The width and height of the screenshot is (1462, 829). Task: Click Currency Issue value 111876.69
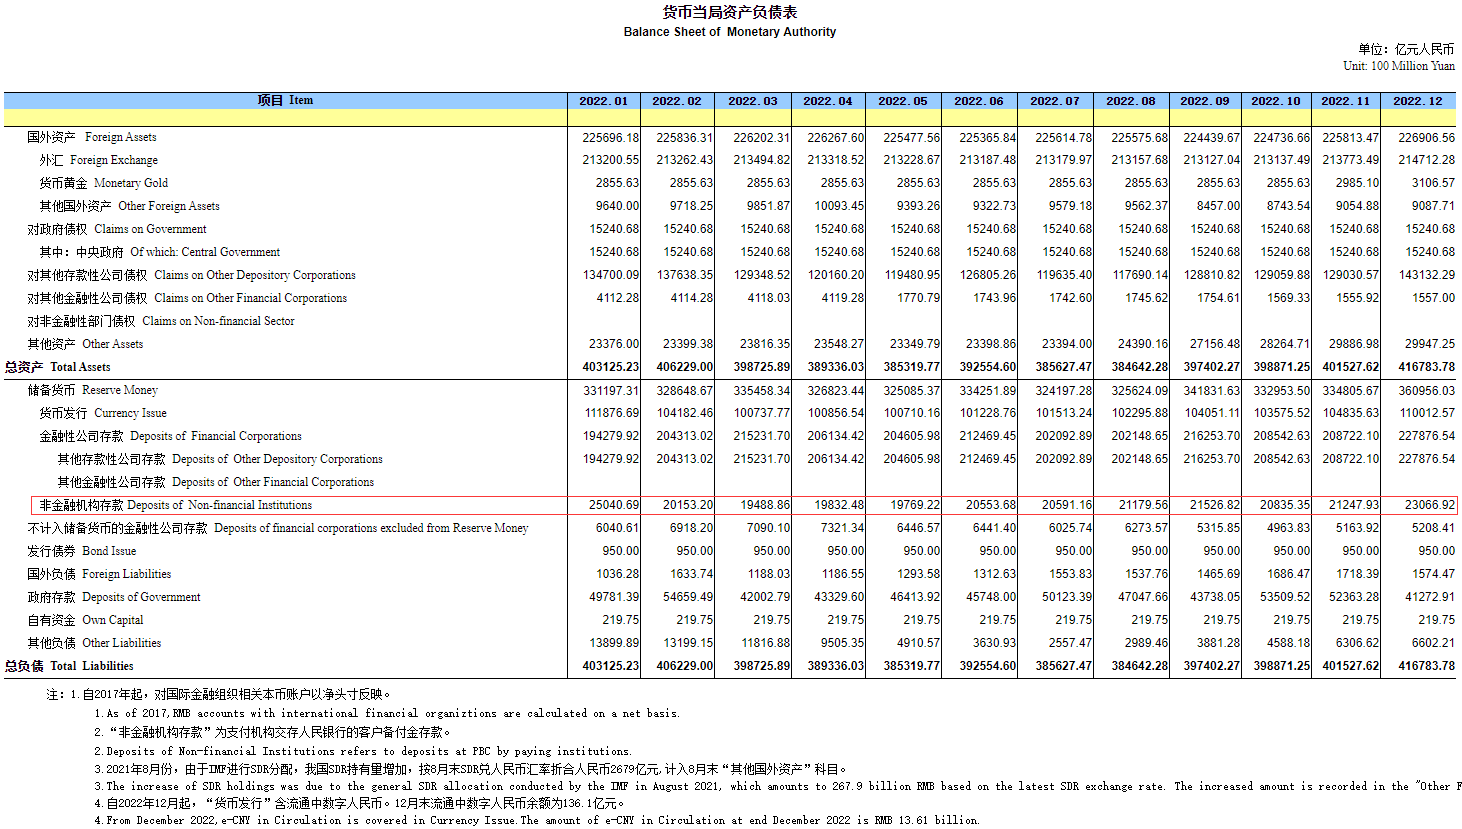pyautogui.click(x=611, y=414)
